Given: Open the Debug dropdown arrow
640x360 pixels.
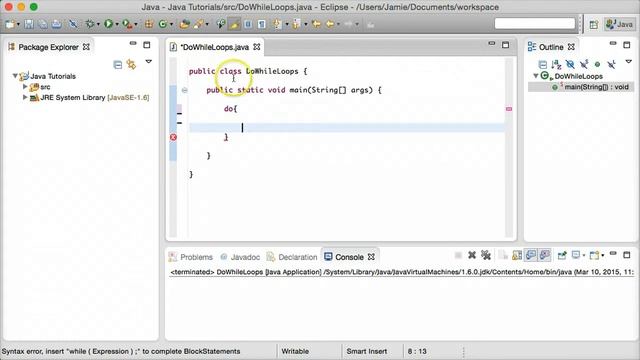Looking at the screenshot, I should pyautogui.click(x=98, y=24).
